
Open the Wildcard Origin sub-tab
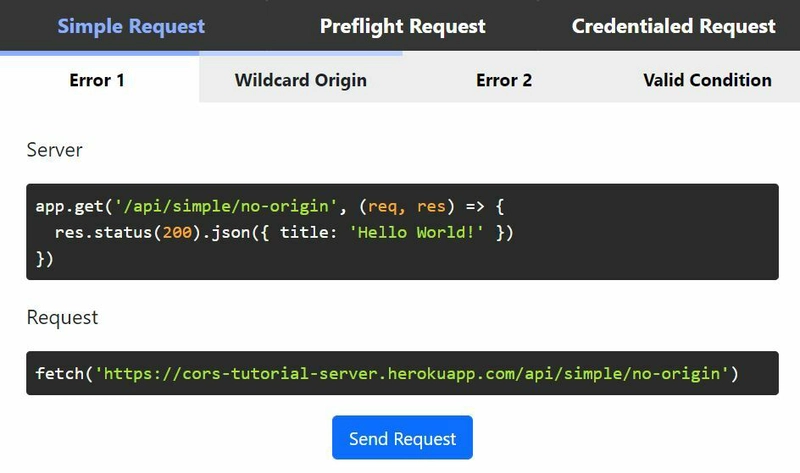(301, 80)
